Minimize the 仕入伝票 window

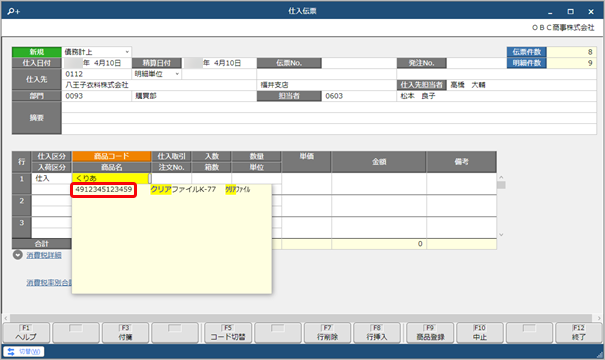[550, 12]
